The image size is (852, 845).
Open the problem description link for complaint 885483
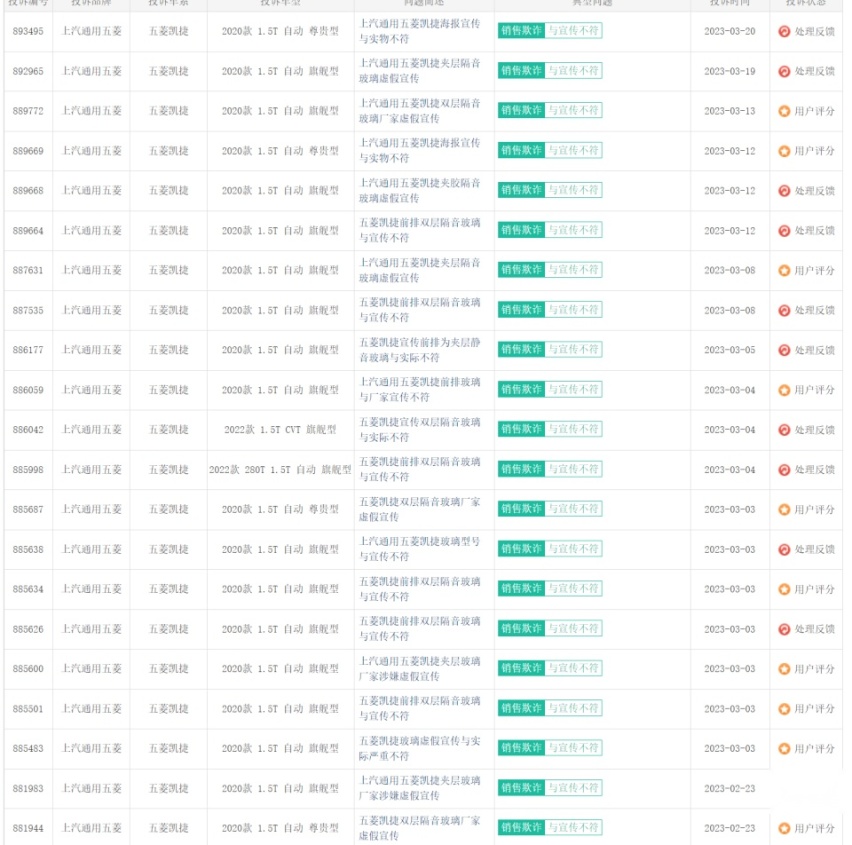coord(419,748)
